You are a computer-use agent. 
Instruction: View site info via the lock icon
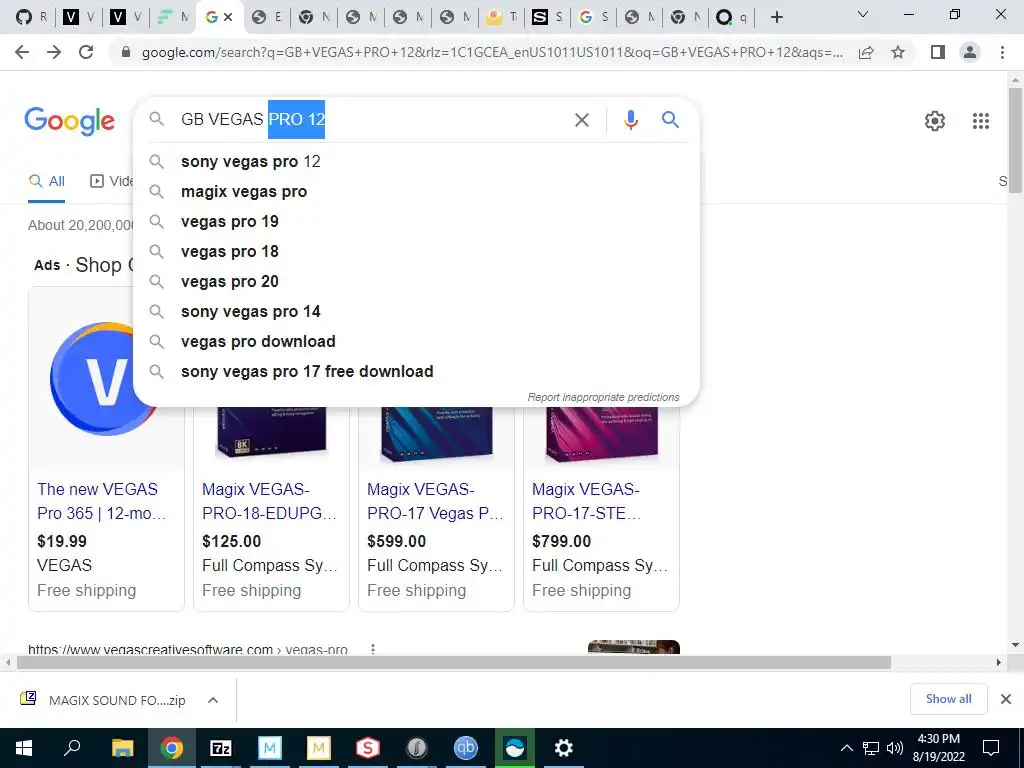126,52
